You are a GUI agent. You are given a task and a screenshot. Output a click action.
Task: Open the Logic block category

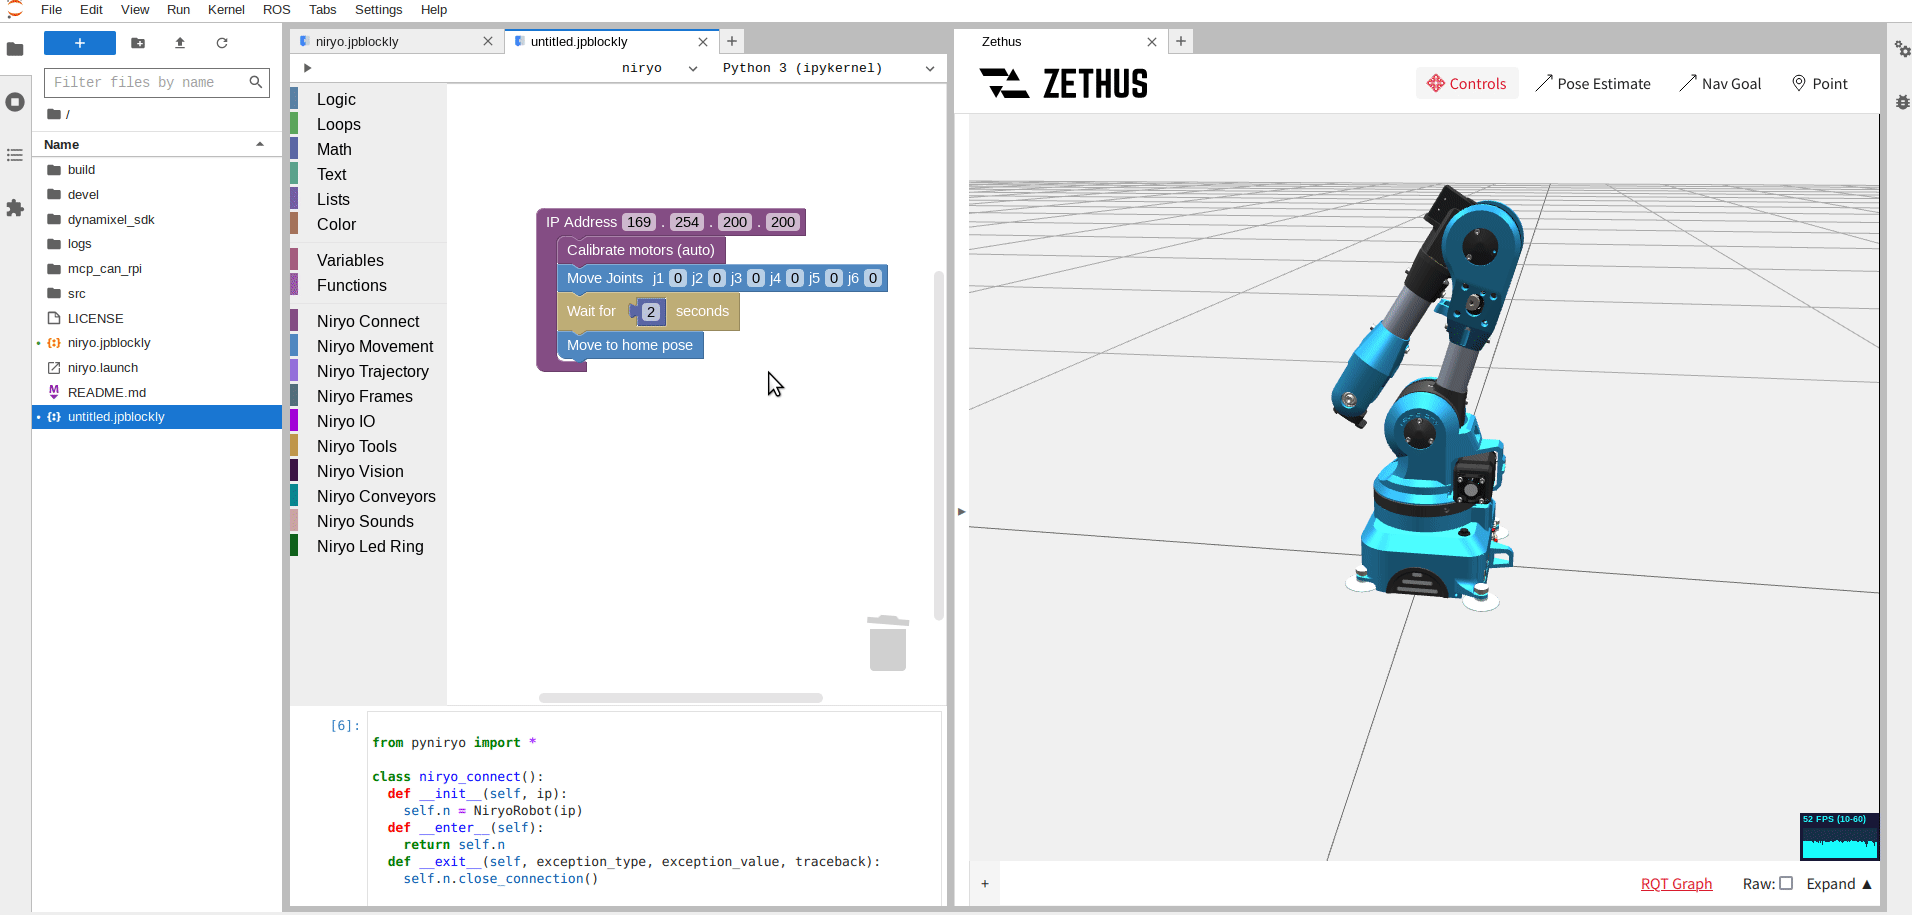[x=367, y=99]
